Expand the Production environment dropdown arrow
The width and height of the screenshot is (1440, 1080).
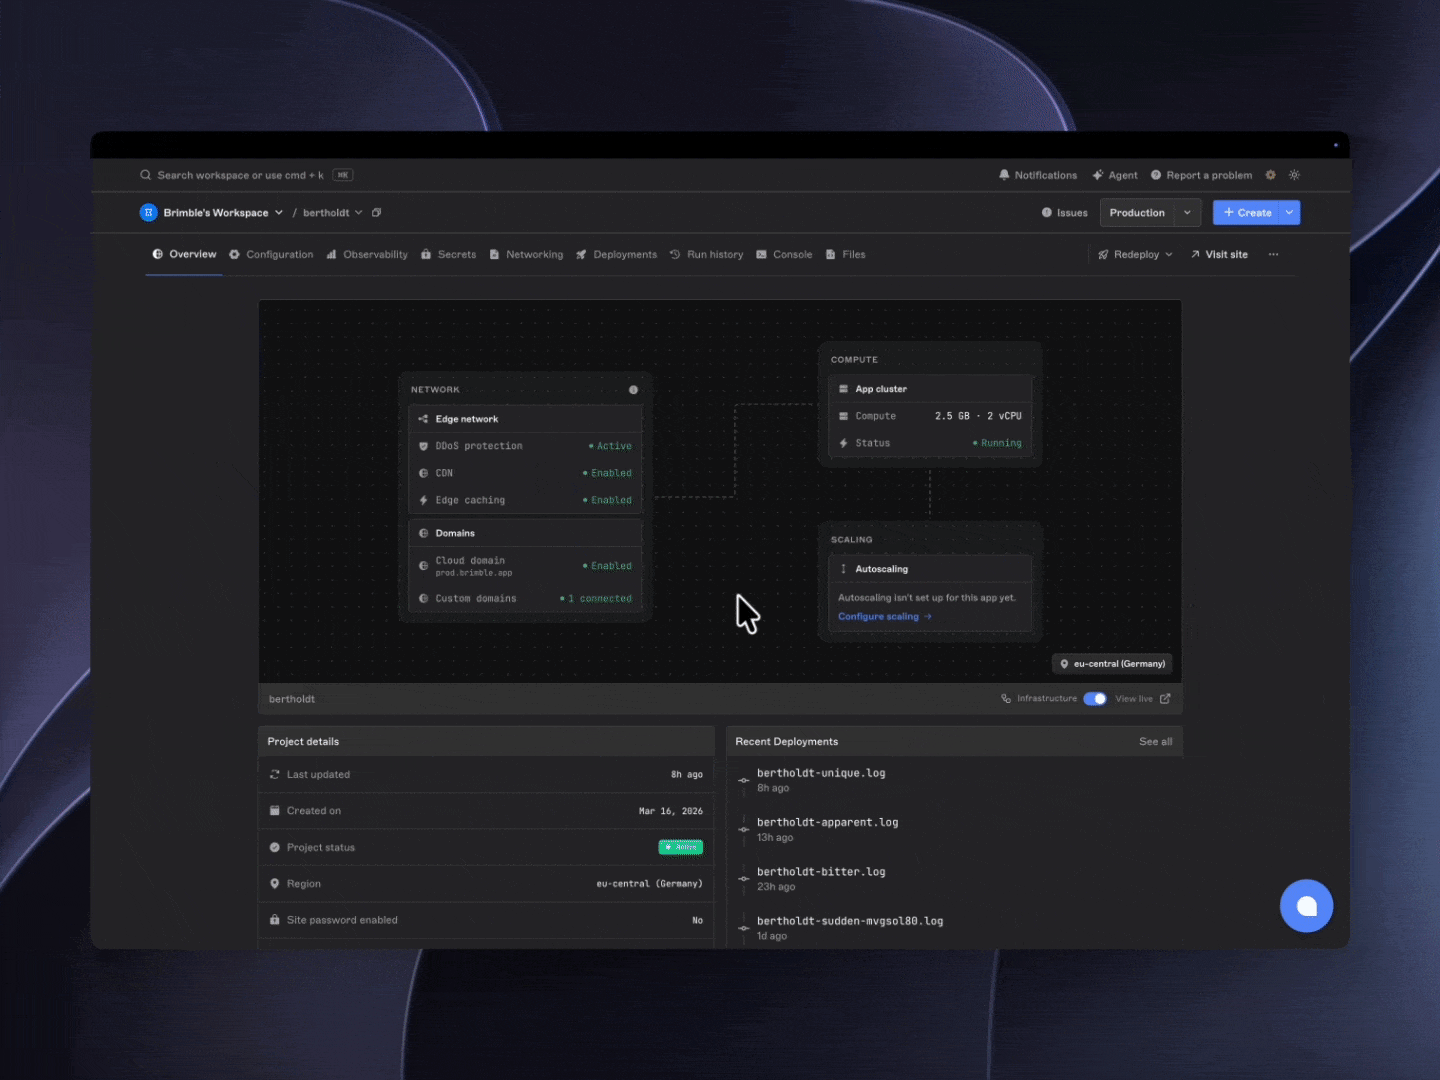click(x=1187, y=213)
